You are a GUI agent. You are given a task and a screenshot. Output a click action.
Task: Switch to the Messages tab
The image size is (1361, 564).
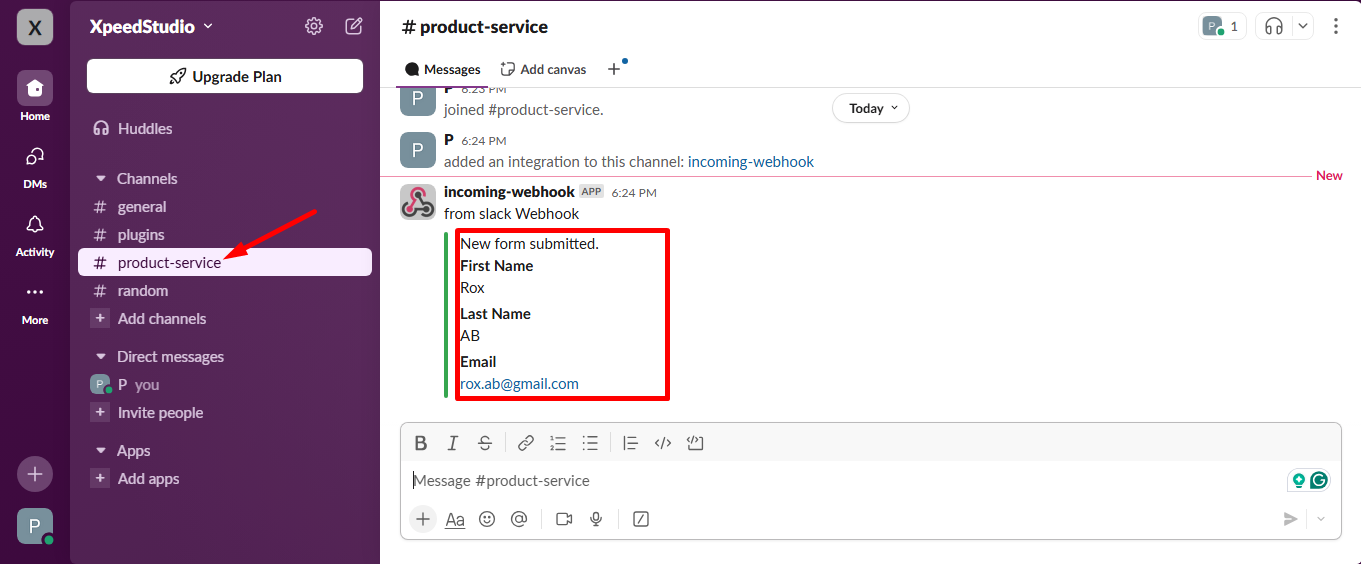coord(442,69)
